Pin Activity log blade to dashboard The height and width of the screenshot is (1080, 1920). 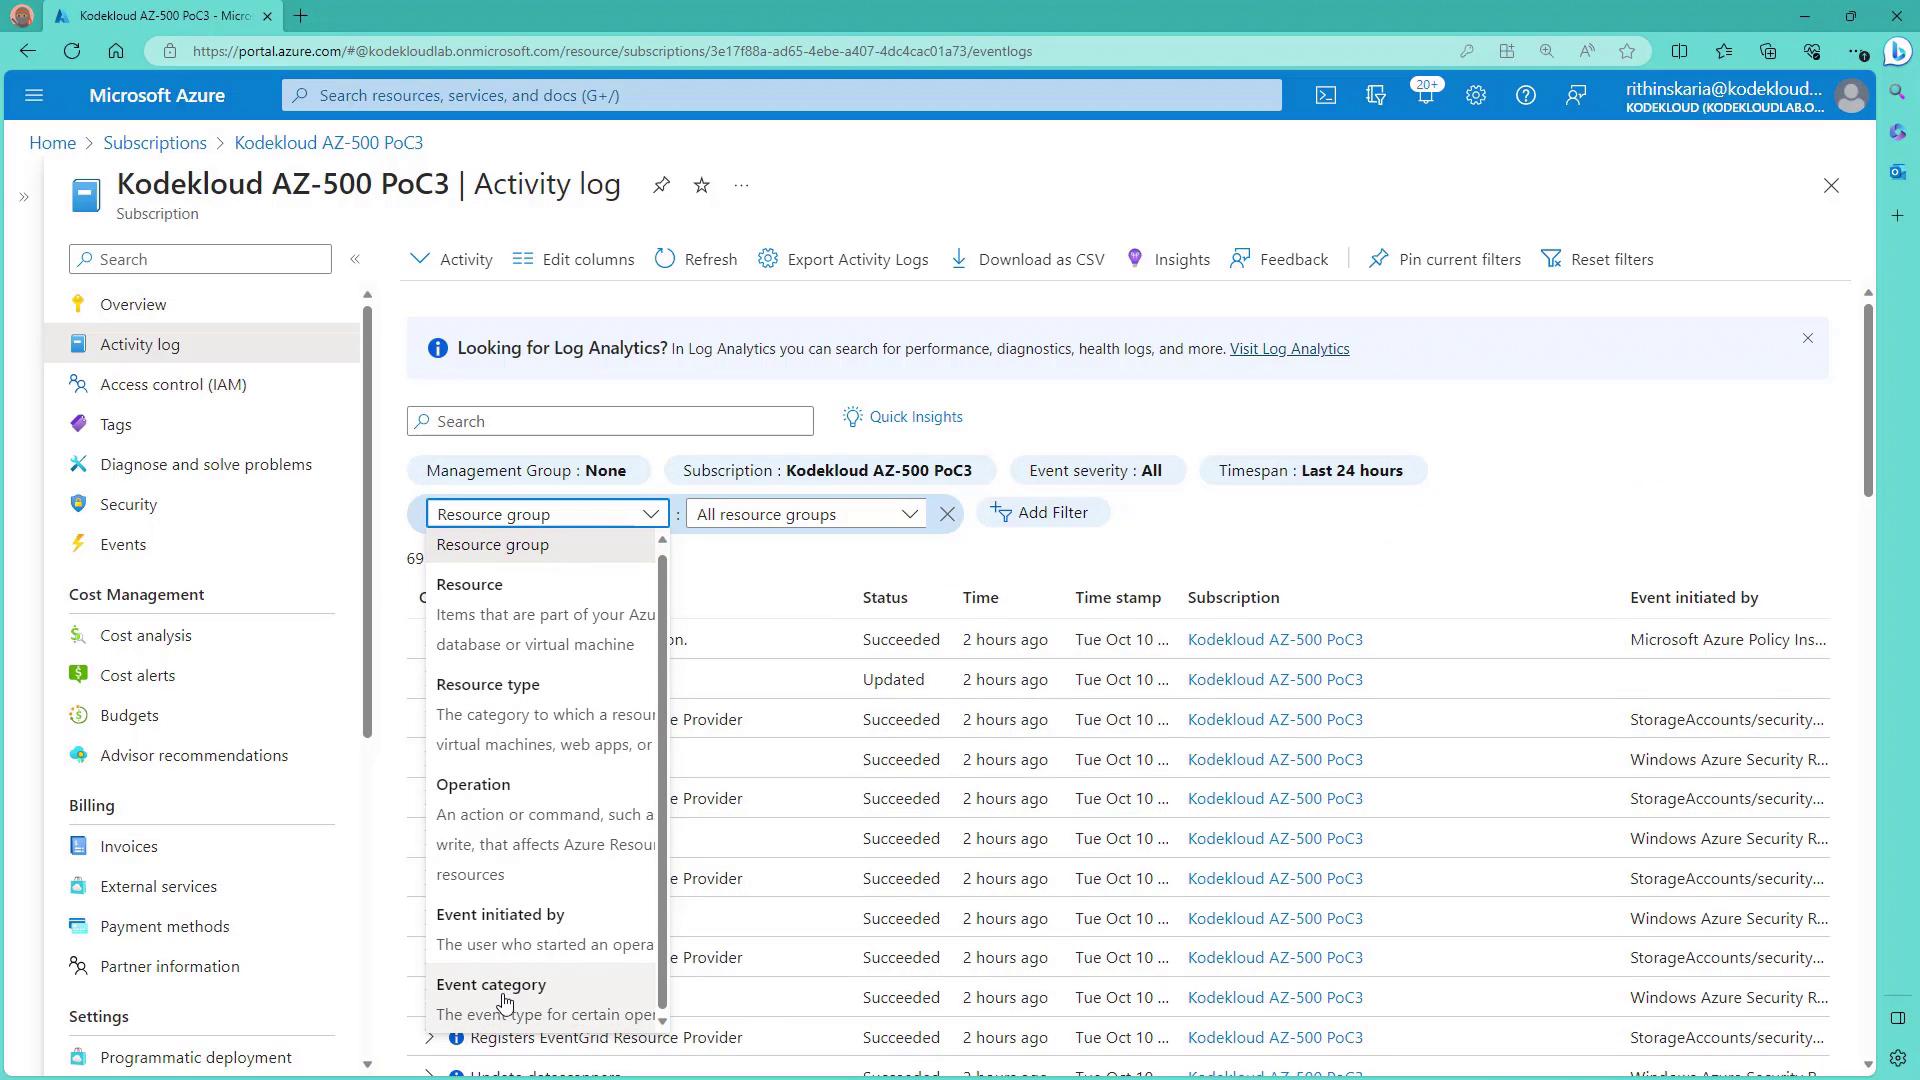click(x=661, y=185)
